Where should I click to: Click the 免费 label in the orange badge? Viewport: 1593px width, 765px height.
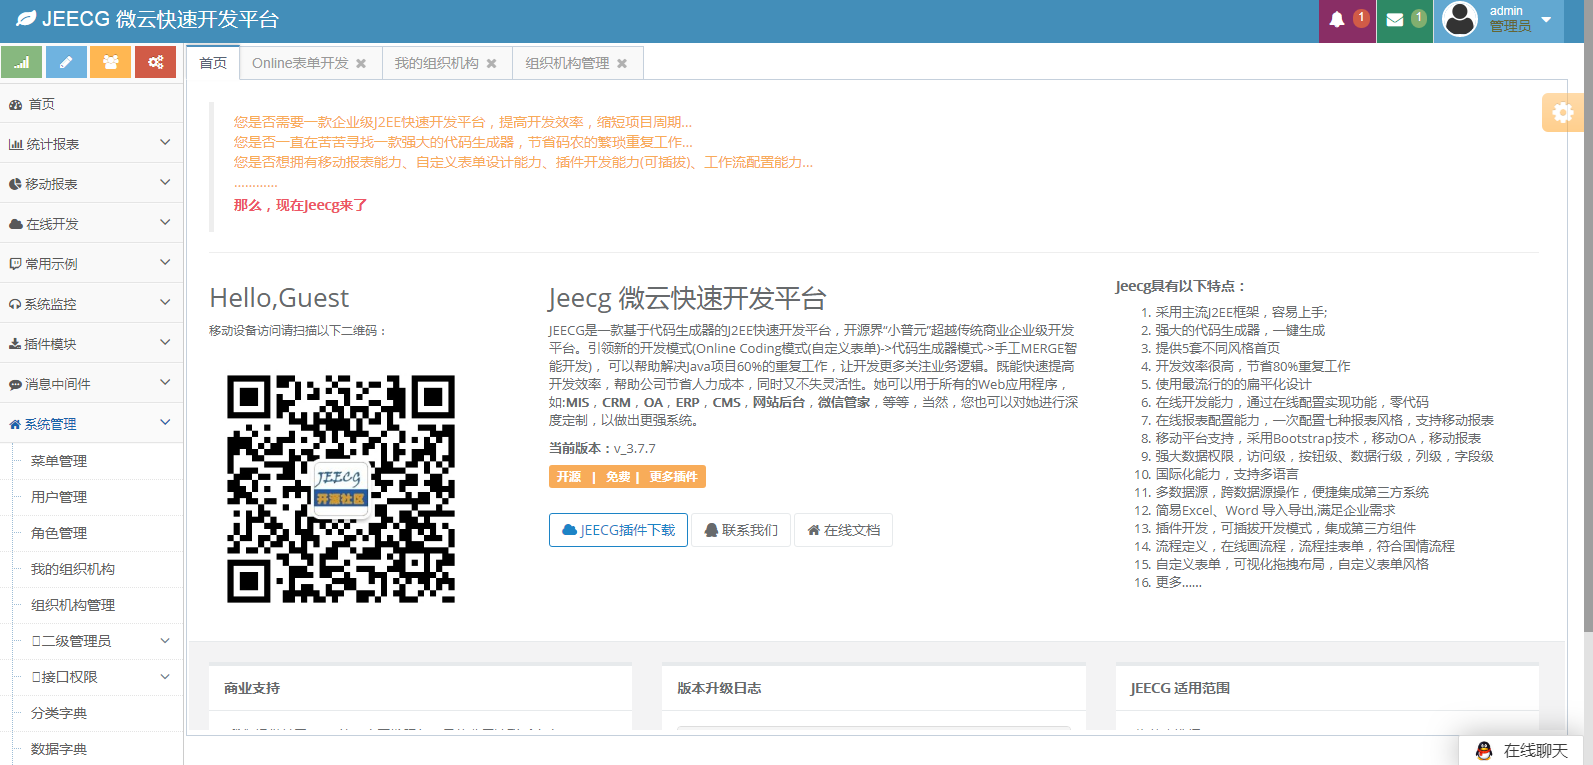[618, 477]
